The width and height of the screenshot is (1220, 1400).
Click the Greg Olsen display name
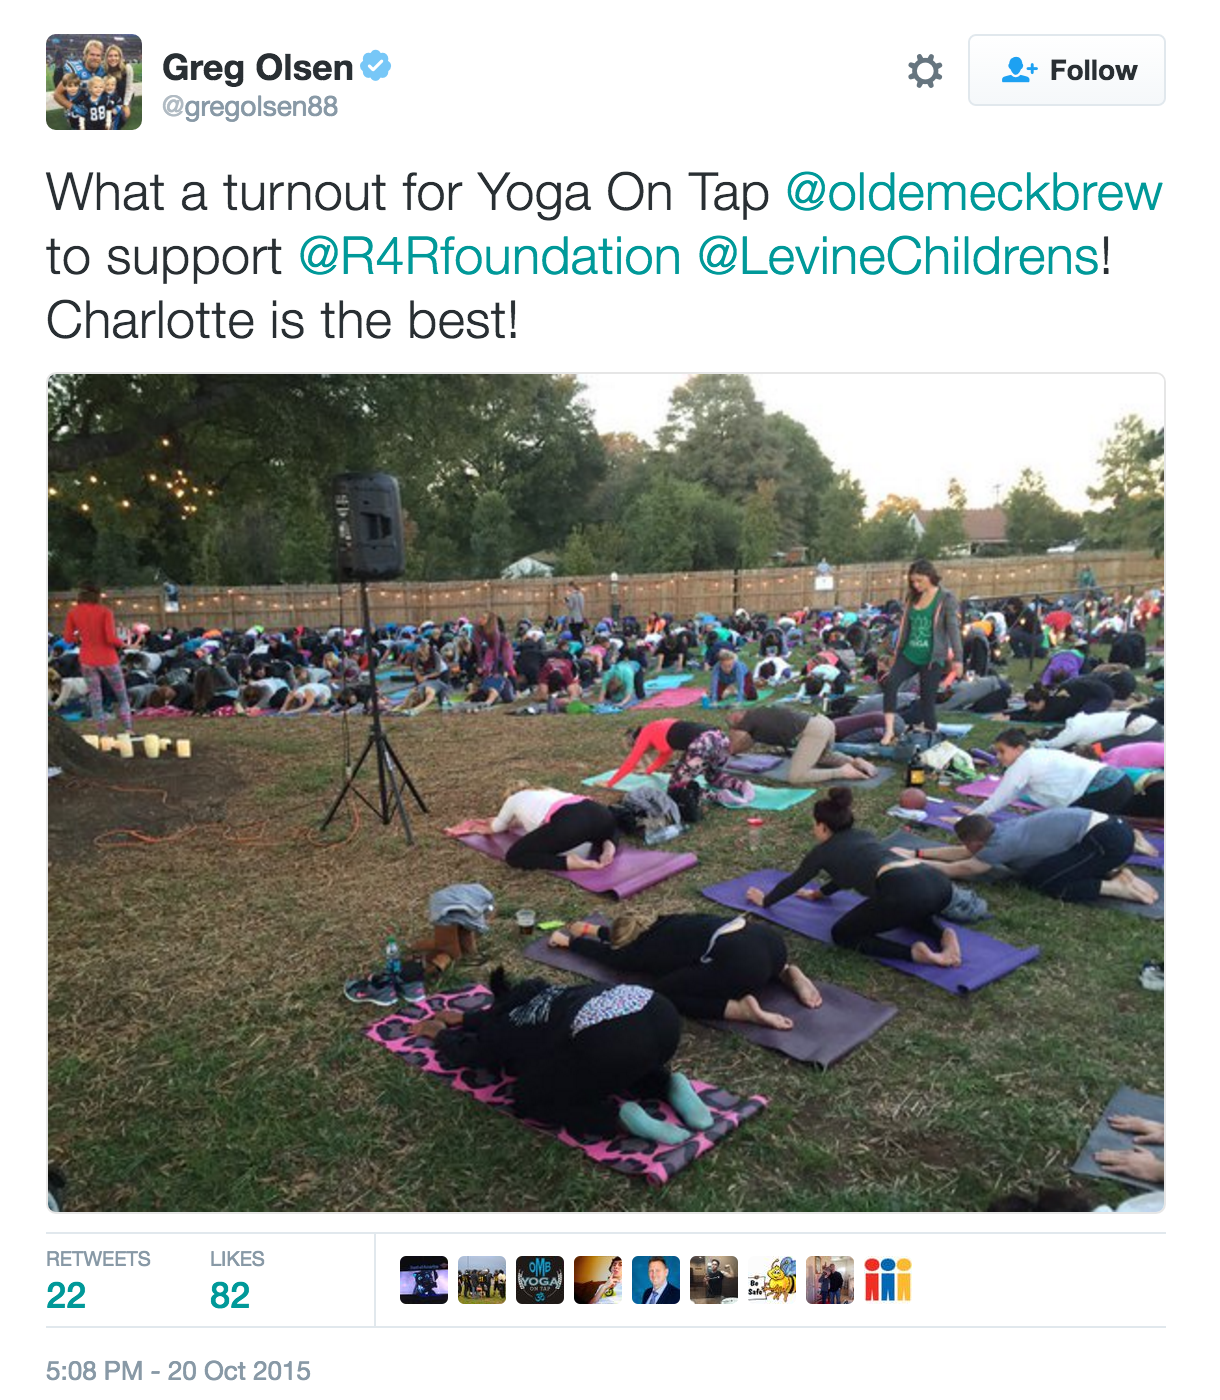point(257,67)
